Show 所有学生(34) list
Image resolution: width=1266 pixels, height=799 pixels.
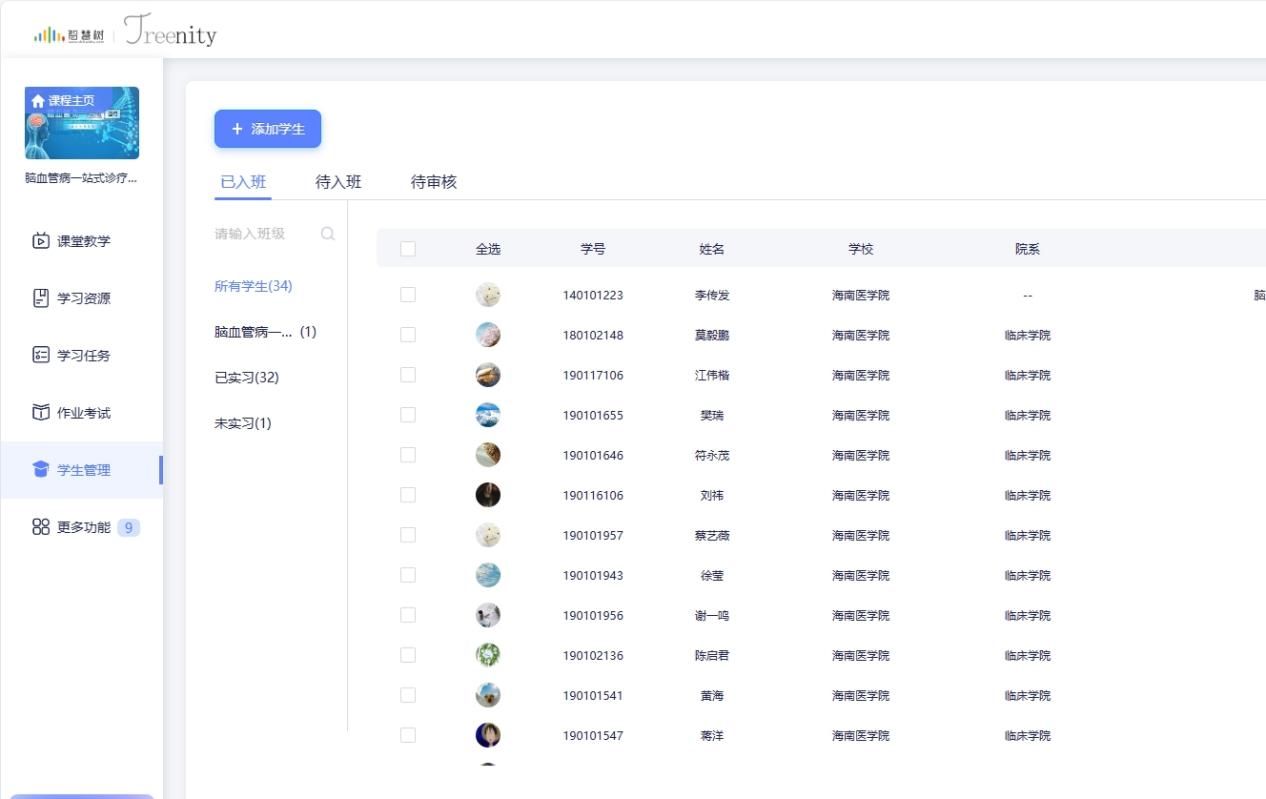tap(253, 286)
